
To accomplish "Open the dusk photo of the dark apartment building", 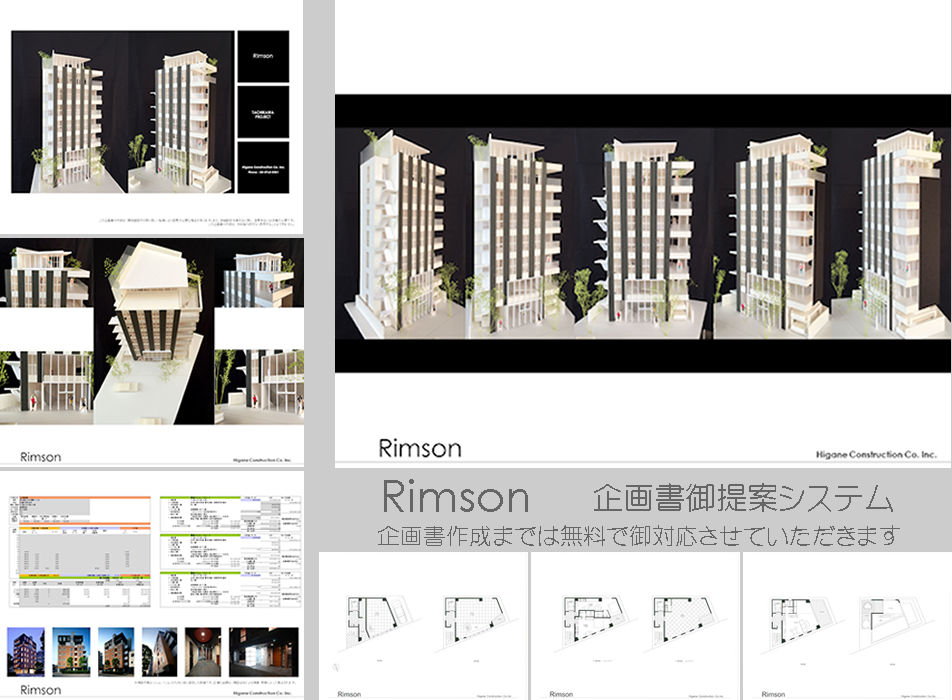I will [26, 652].
